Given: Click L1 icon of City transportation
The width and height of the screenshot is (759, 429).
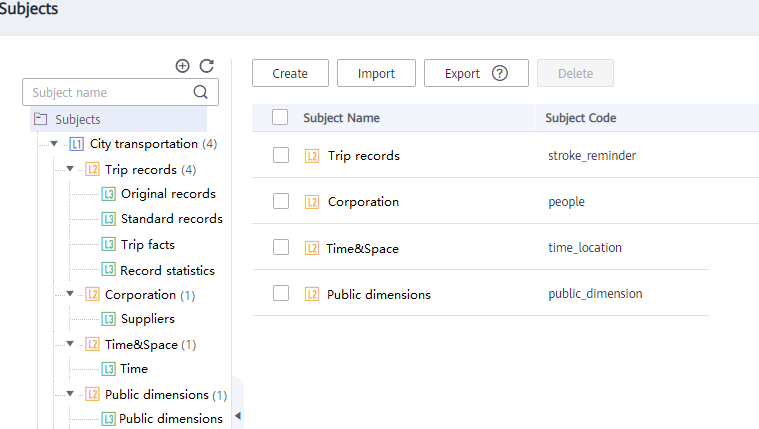Looking at the screenshot, I should (76, 144).
